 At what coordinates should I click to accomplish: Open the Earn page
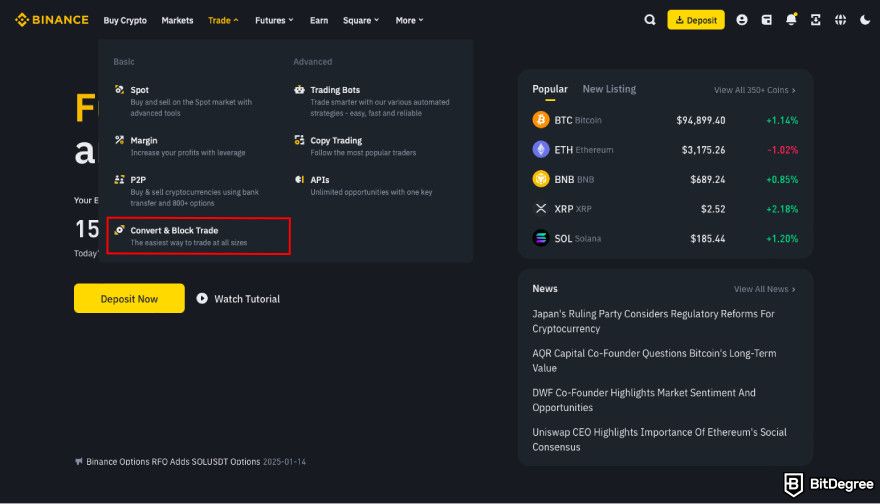click(x=319, y=20)
